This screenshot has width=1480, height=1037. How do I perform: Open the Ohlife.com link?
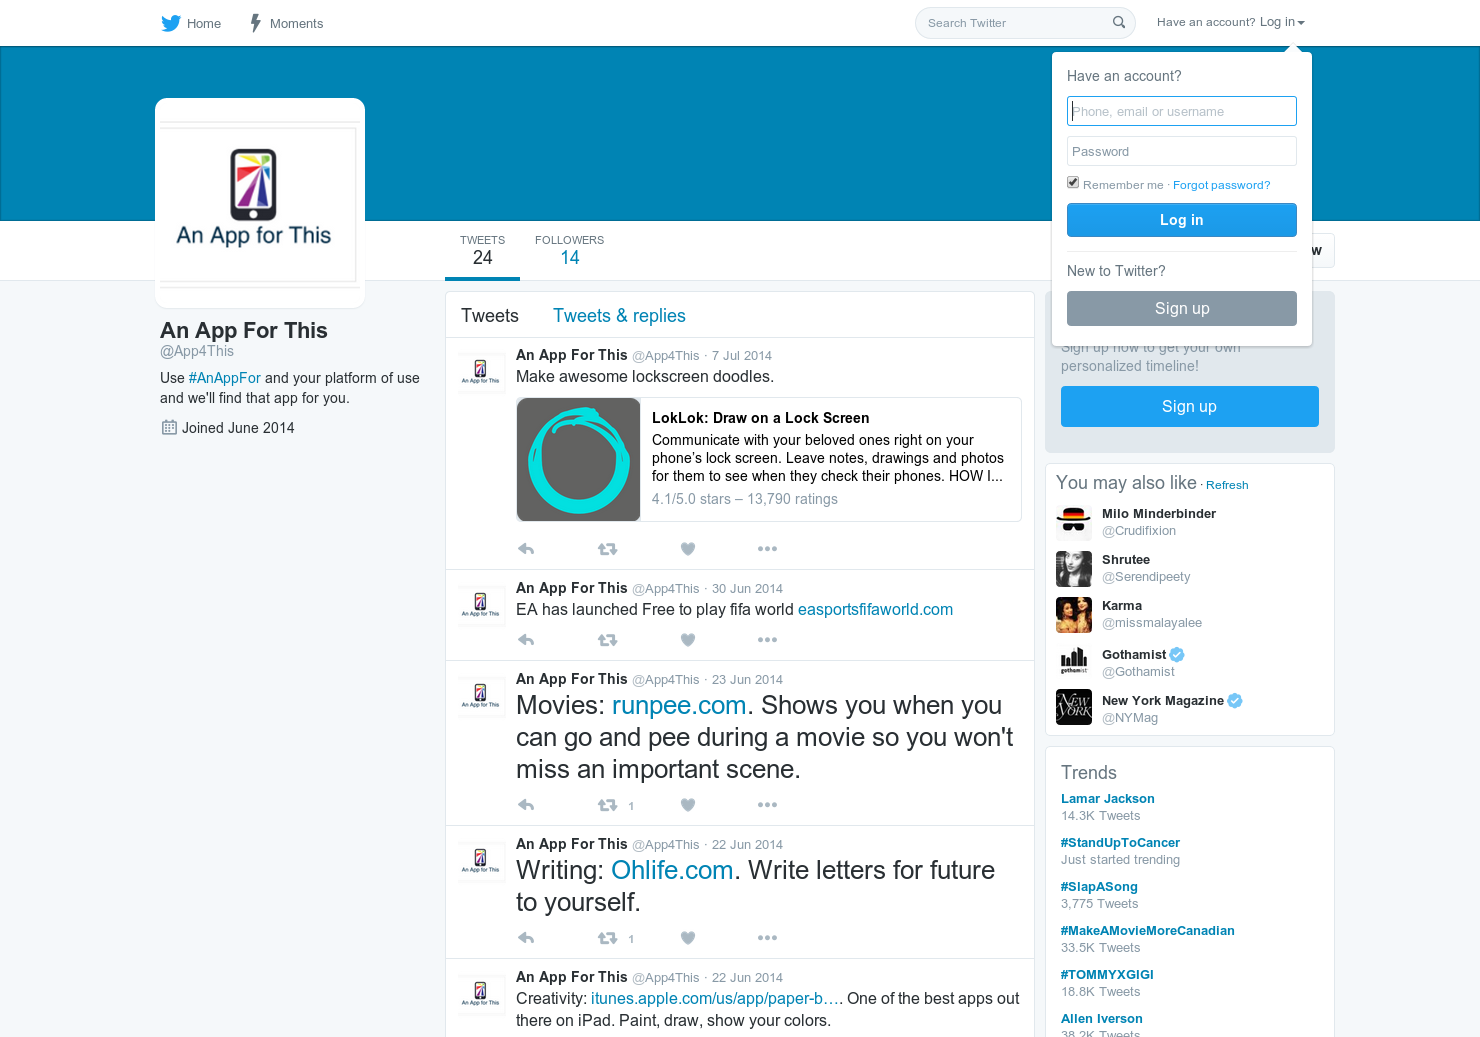(x=672, y=870)
